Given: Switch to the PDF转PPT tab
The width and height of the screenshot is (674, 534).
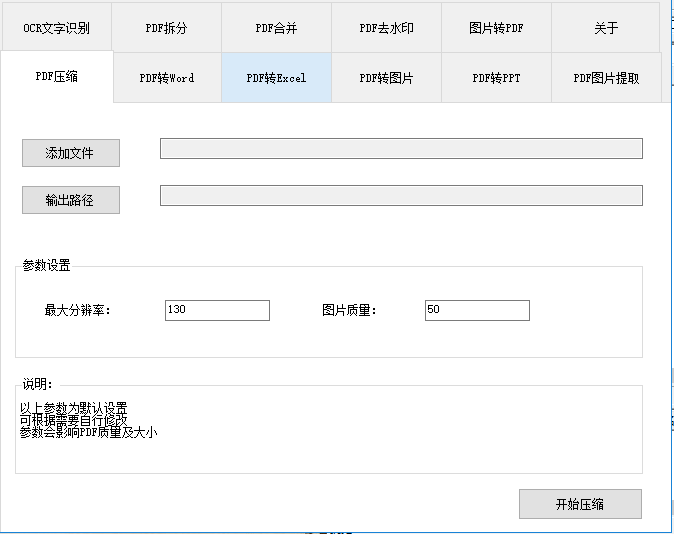Looking at the screenshot, I should tap(496, 78).
